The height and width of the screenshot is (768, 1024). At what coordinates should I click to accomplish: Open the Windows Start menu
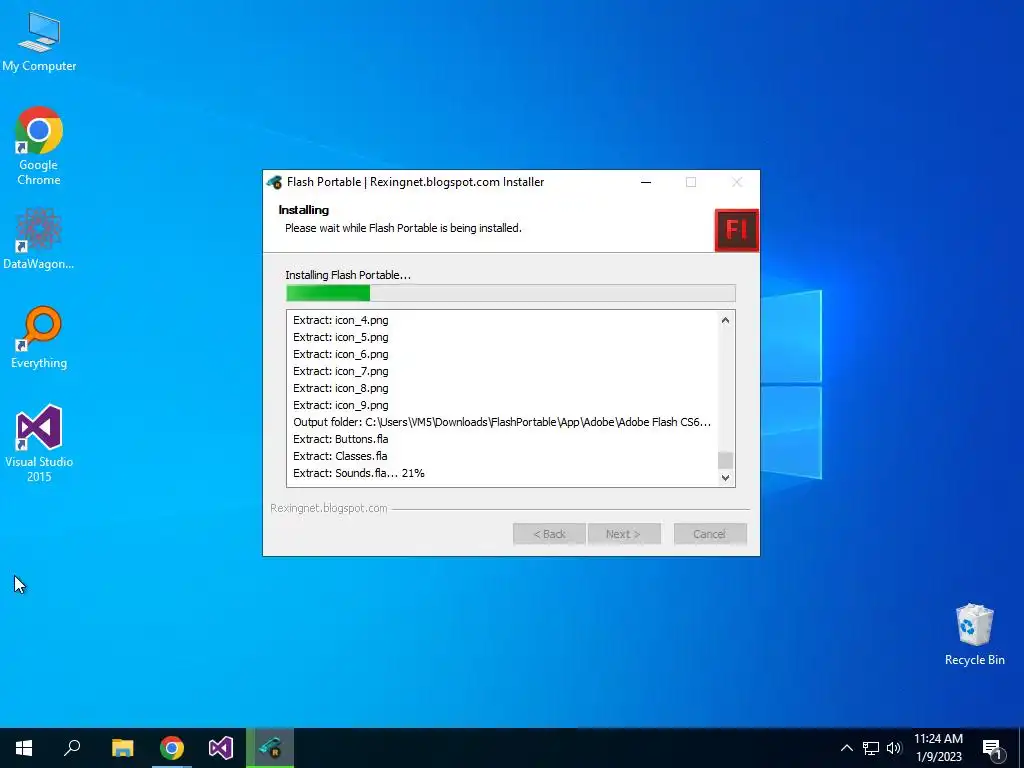click(x=24, y=748)
